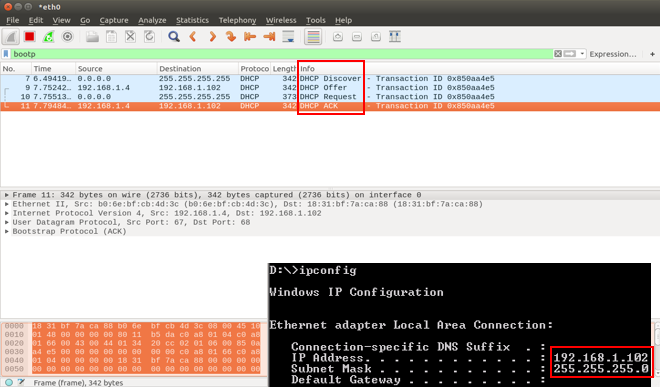Expand the Frame 11 tree row

[7, 195]
